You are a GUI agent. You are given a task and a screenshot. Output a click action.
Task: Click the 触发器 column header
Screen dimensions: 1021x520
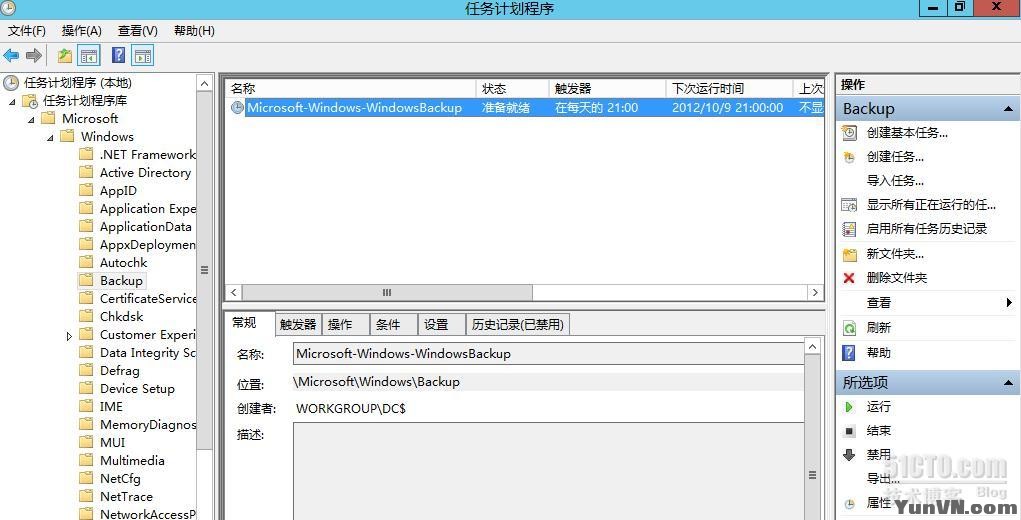(x=607, y=89)
